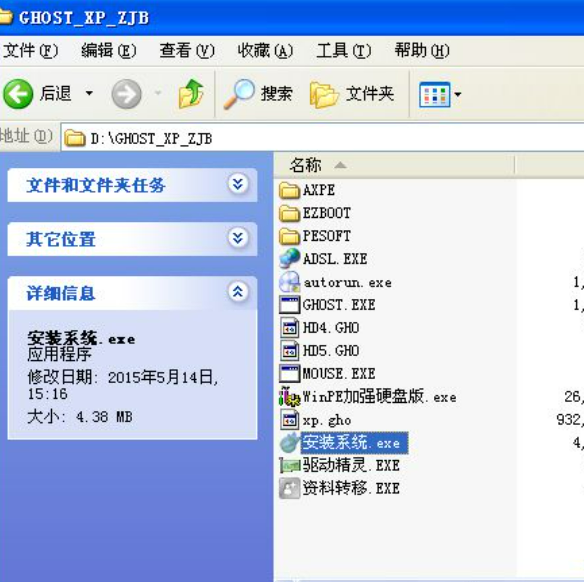Select the WinPE加强硬盘版.exe name
Screen dimensions: 584x582
pyautogui.click(x=379, y=397)
